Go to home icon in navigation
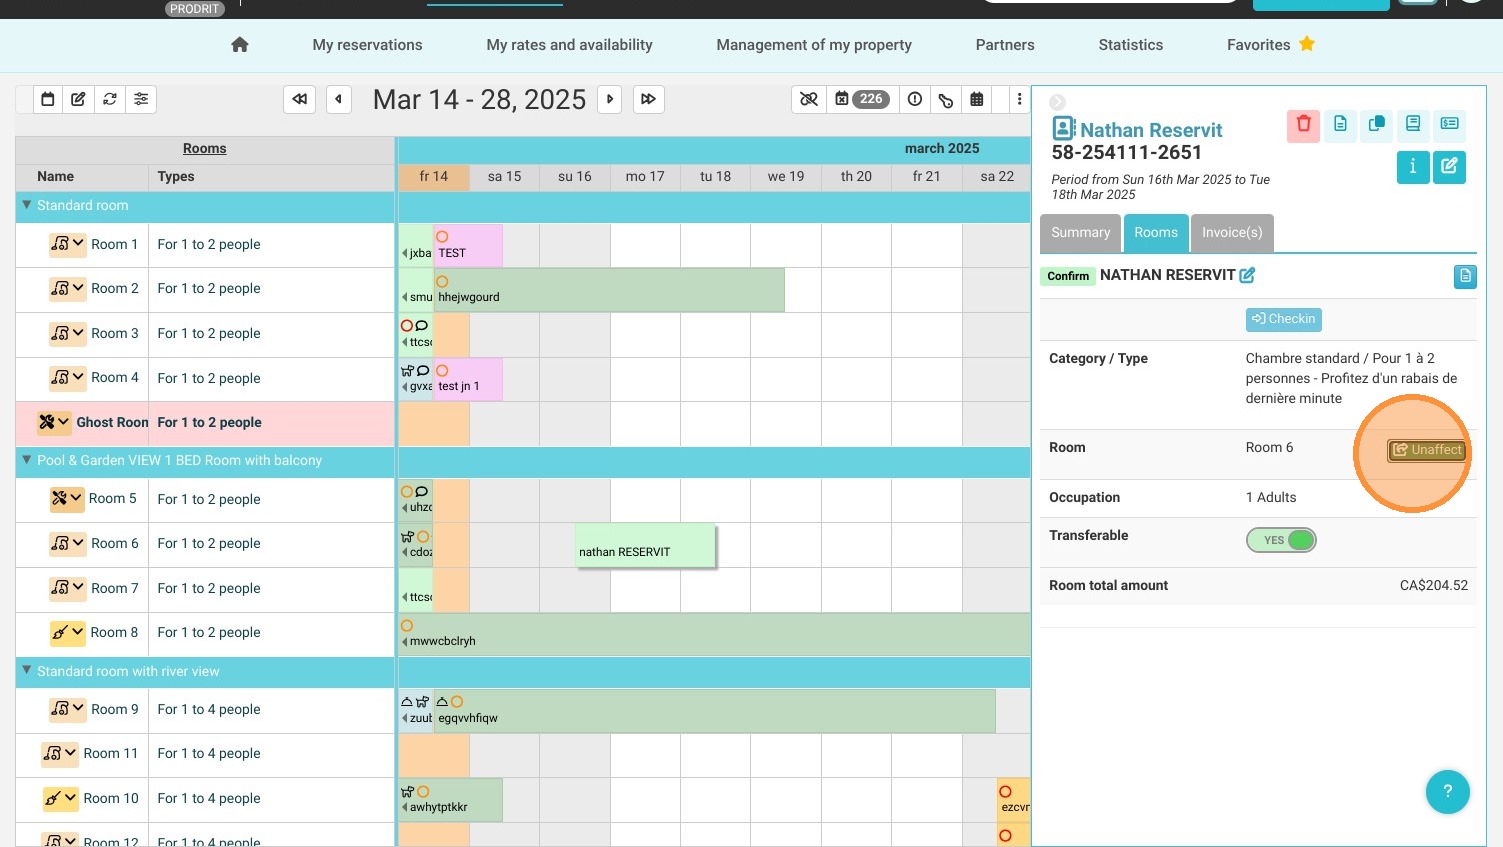The width and height of the screenshot is (1503, 847). pos(240,45)
